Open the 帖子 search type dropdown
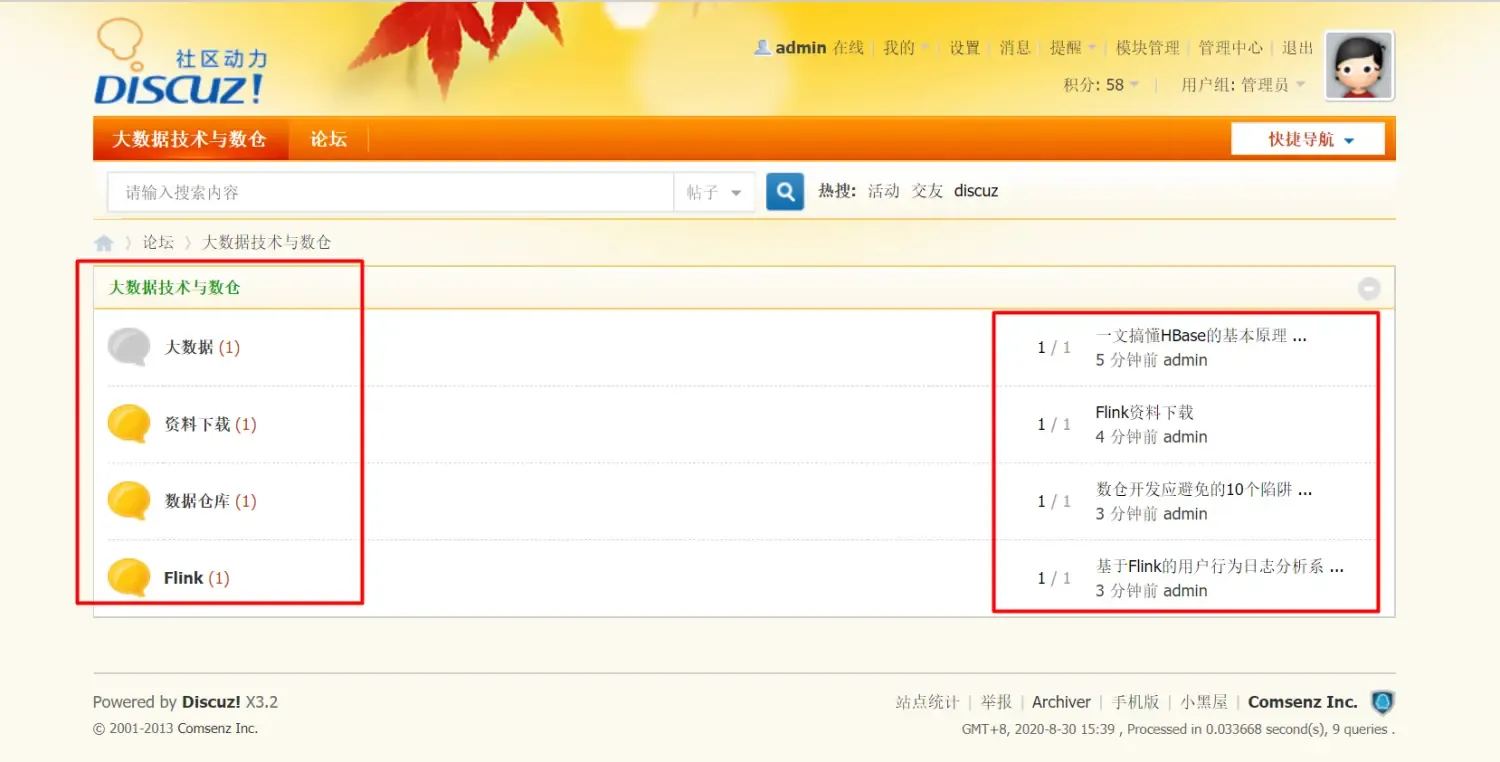Image resolution: width=1500 pixels, height=762 pixels. (x=713, y=191)
